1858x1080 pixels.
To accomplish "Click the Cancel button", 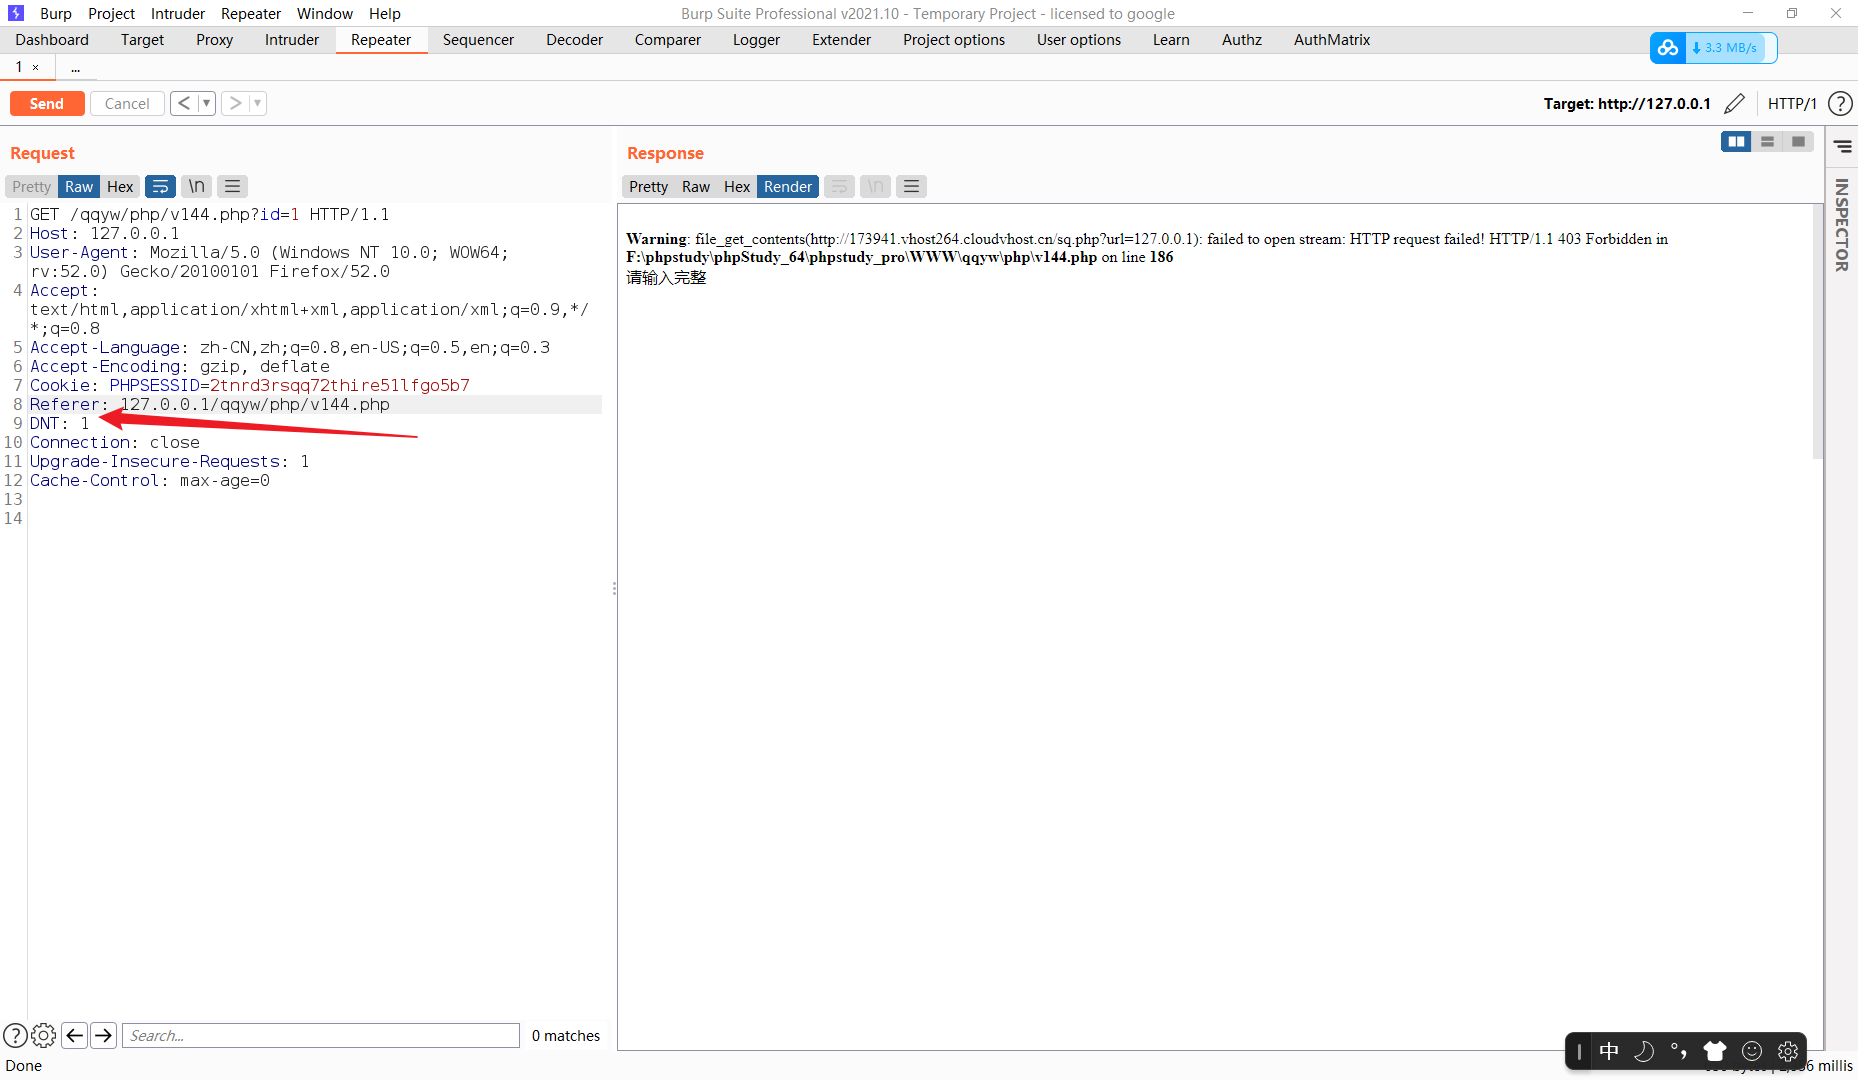I will coord(127,103).
